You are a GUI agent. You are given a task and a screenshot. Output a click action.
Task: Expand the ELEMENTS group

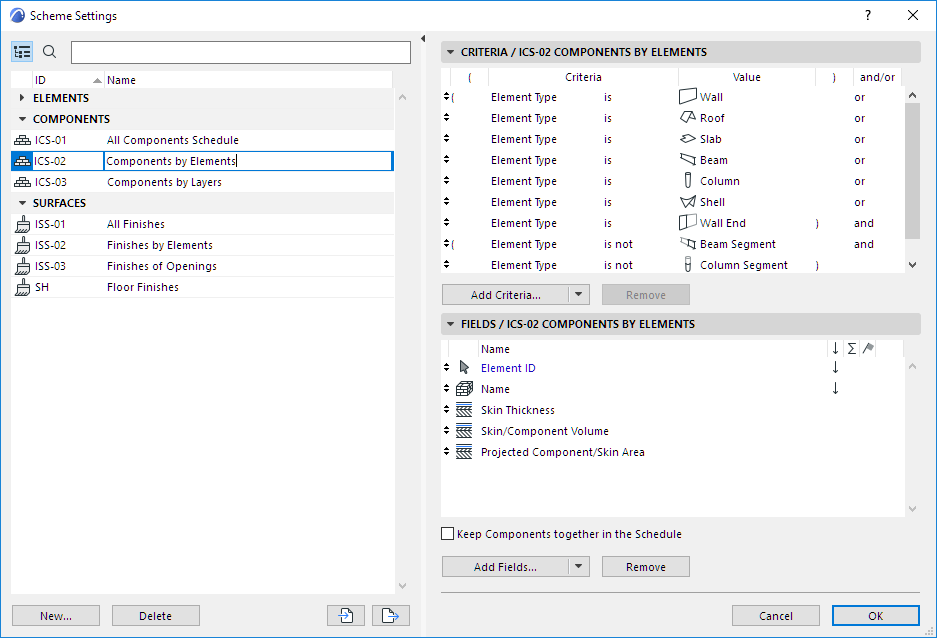click(22, 97)
